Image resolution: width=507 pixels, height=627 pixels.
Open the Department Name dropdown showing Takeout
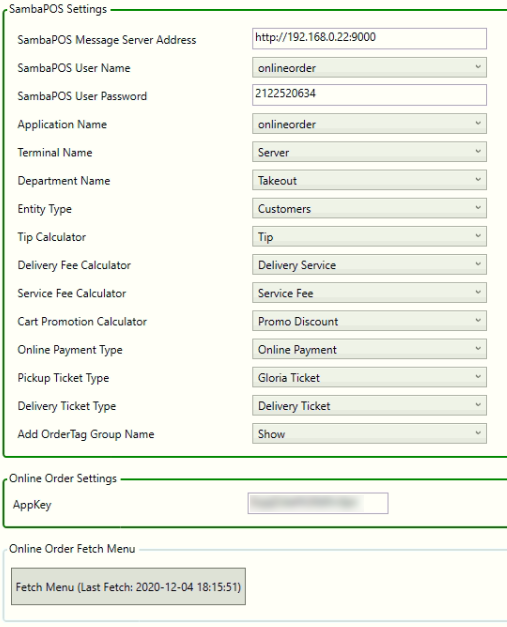click(369, 180)
